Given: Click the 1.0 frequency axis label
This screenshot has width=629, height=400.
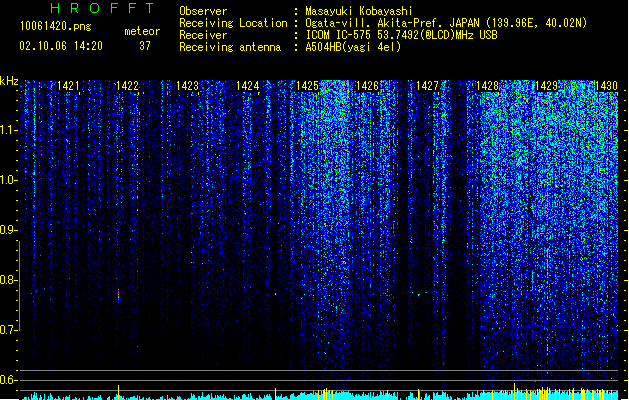Looking at the screenshot, I should [x=8, y=180].
